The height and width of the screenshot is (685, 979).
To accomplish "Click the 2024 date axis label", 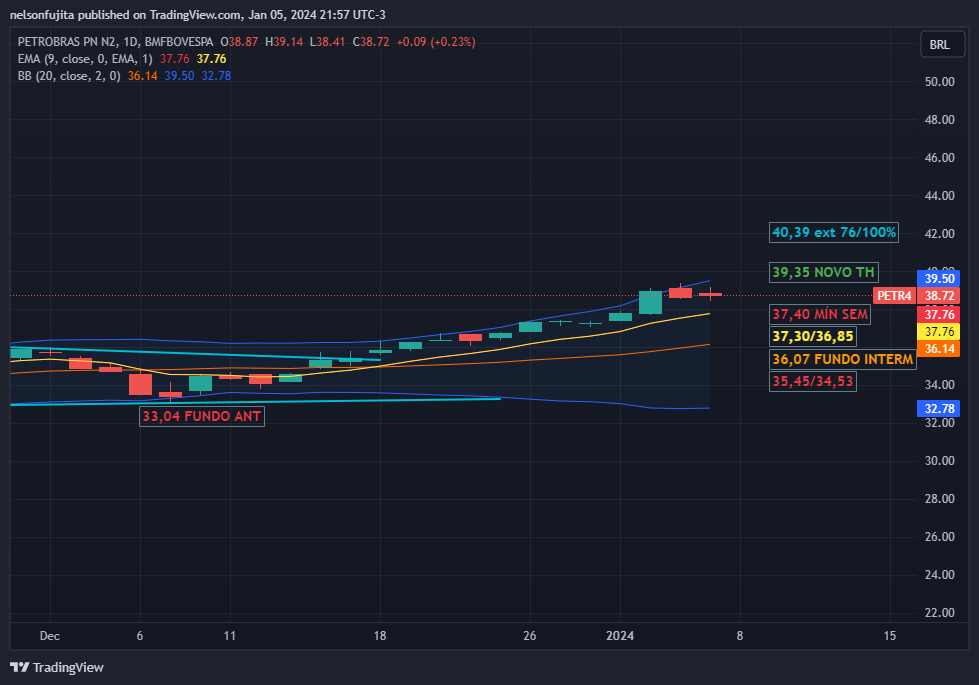I will (620, 636).
